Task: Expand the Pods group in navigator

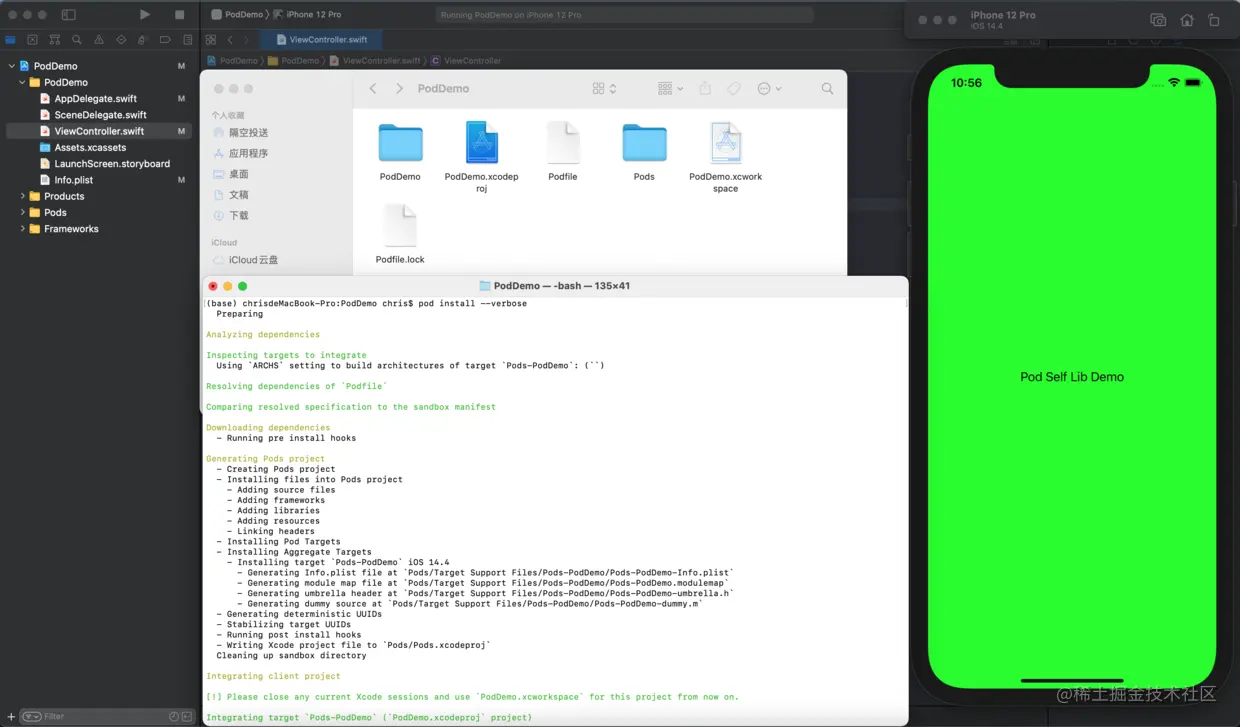Action: coord(22,212)
